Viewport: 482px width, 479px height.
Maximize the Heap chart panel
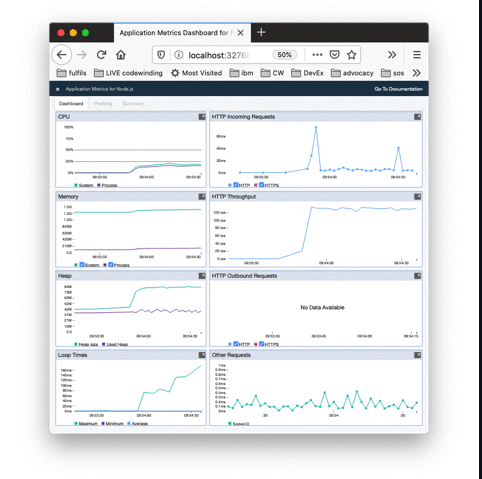click(202, 276)
